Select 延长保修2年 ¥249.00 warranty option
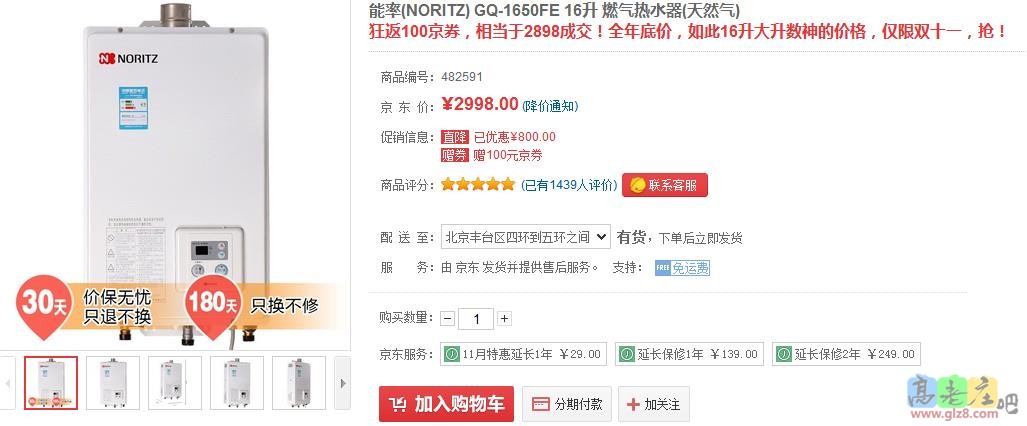 (x=846, y=354)
